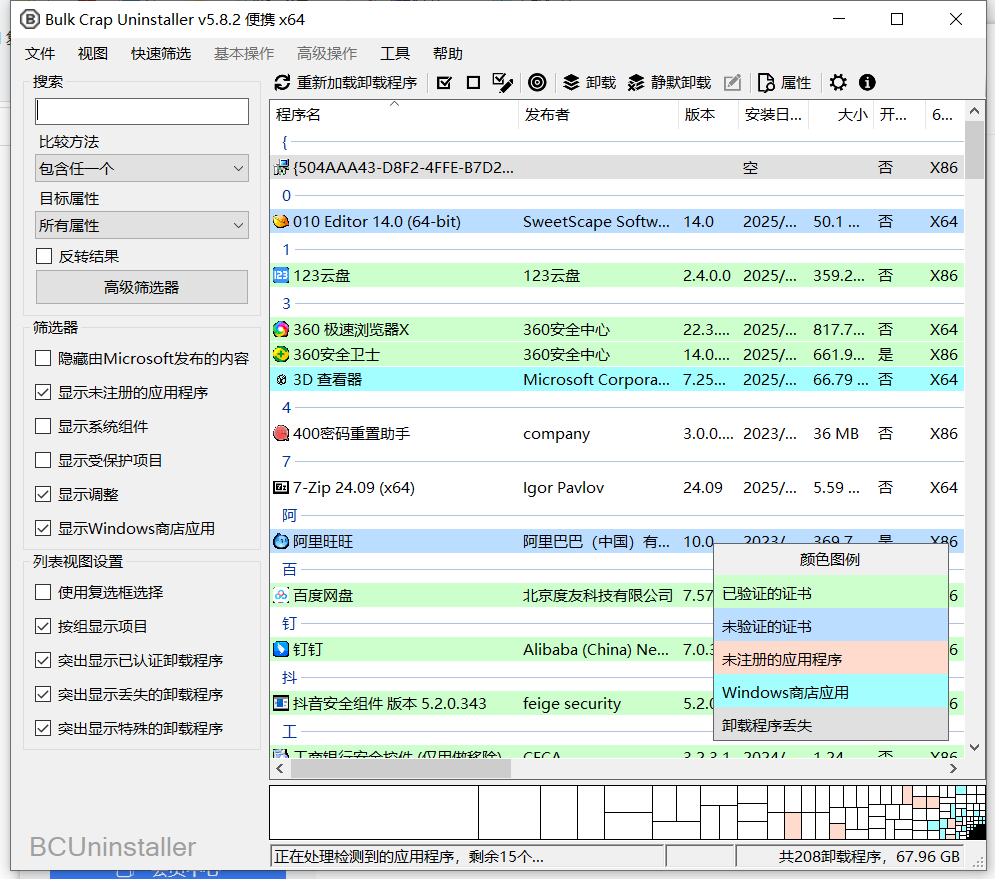Click the 抖音安全组件 icon
Image resolution: width=995 pixels, height=879 pixels.
[x=281, y=703]
